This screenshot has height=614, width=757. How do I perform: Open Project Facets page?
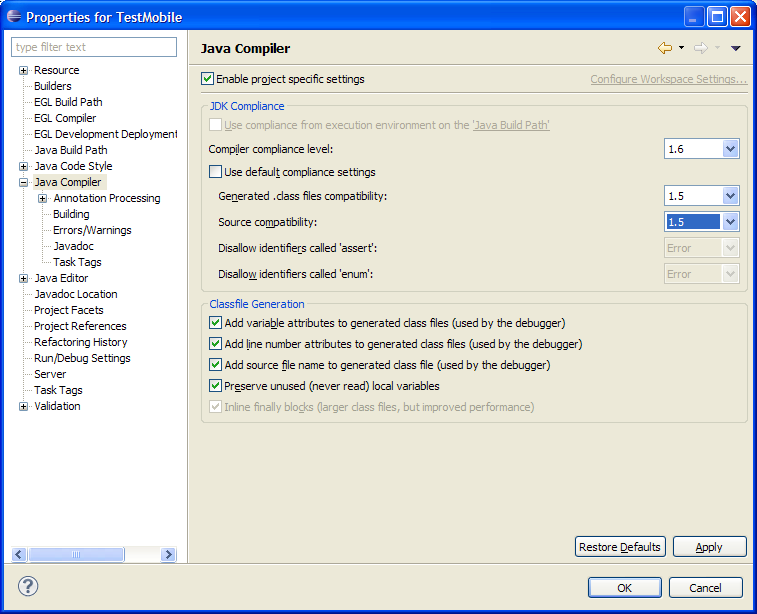click(x=69, y=310)
